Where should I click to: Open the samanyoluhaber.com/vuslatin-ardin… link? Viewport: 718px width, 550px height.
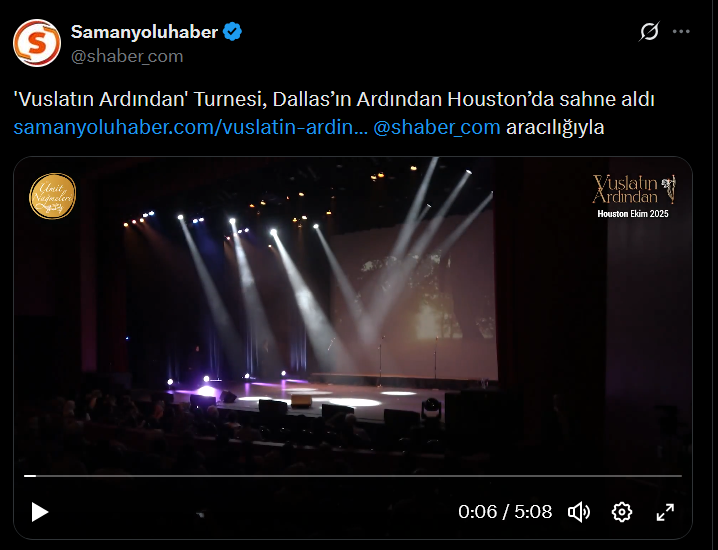(x=190, y=127)
